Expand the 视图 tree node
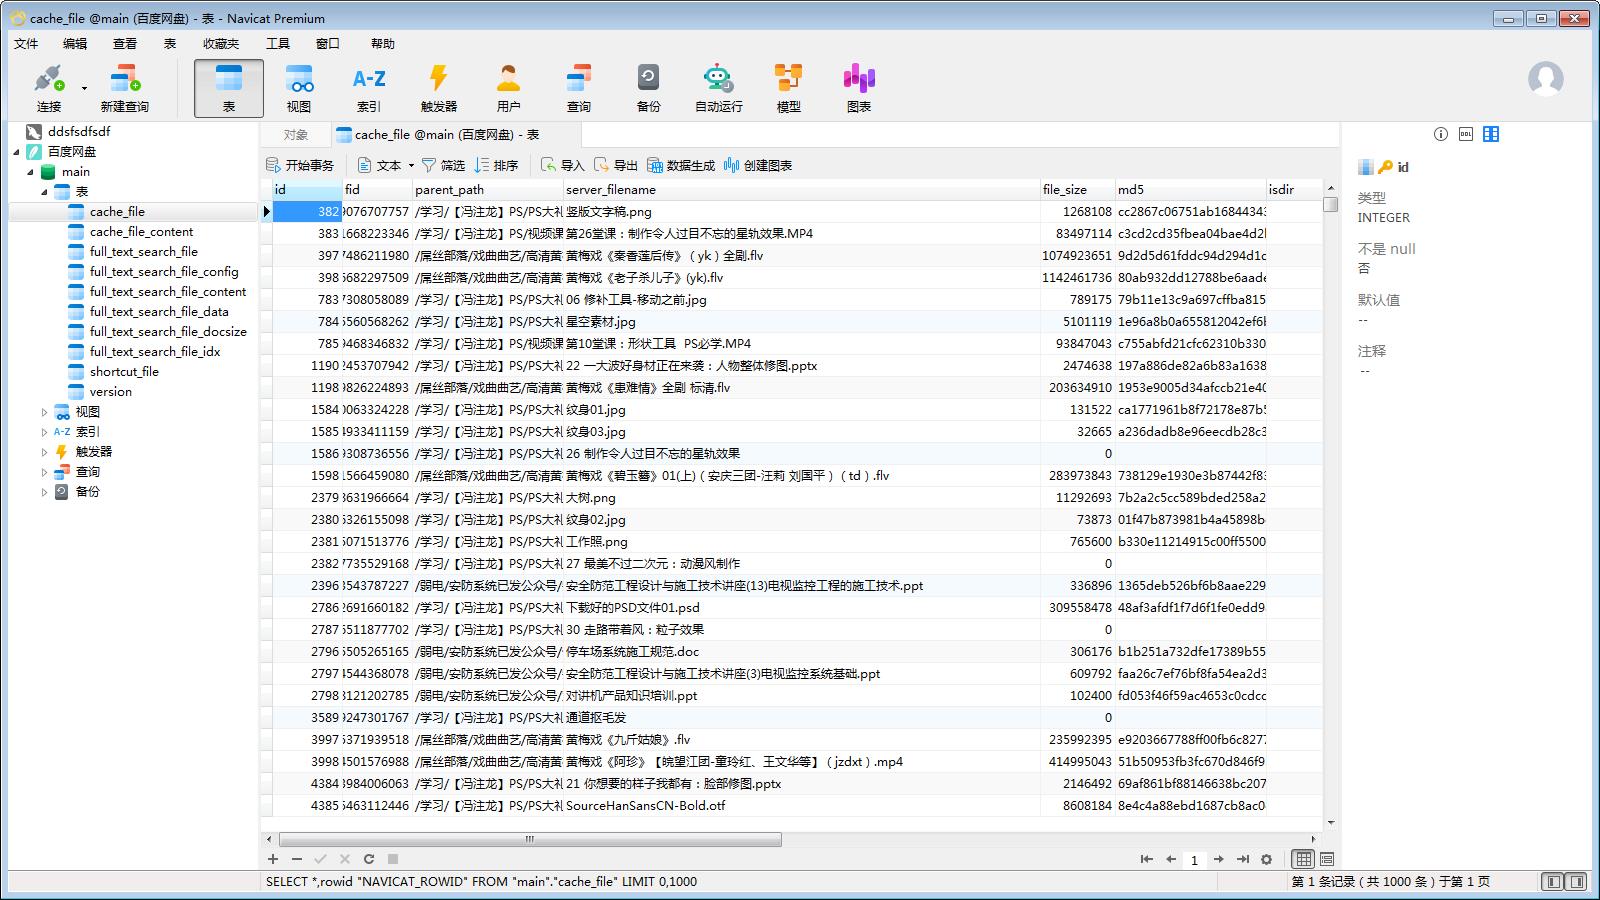This screenshot has height=900, width=1600. 44,412
